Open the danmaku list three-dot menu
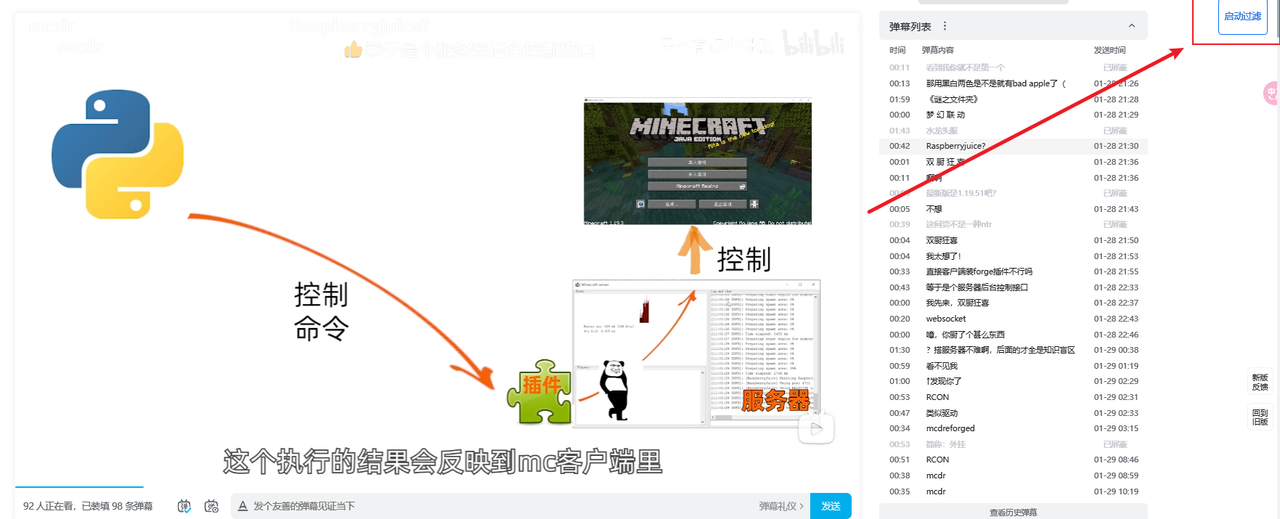 [945, 26]
